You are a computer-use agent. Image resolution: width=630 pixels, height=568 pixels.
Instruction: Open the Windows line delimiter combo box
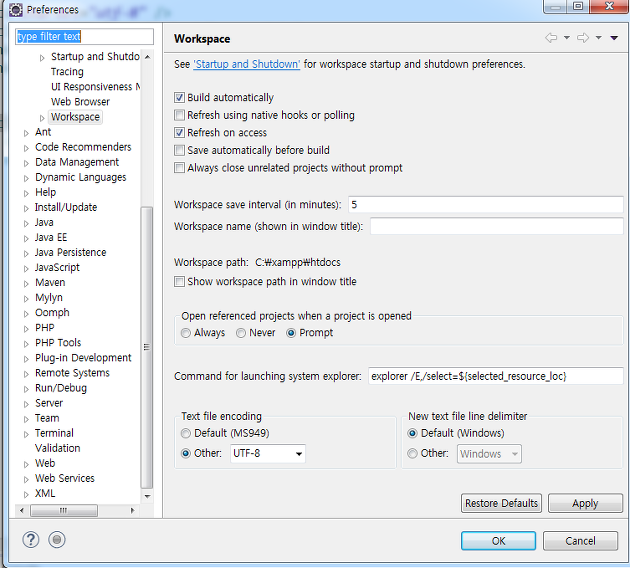[489, 454]
